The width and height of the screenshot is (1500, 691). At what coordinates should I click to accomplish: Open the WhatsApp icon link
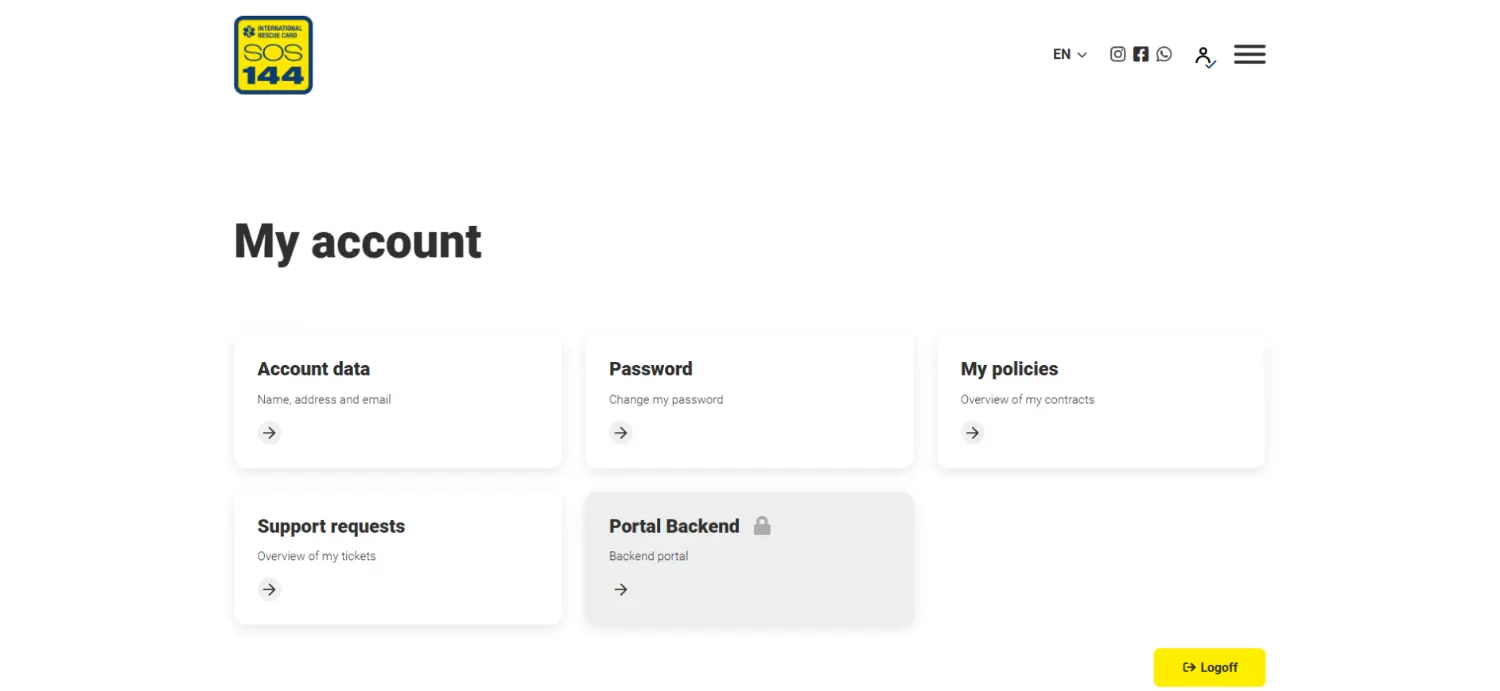tap(1164, 54)
